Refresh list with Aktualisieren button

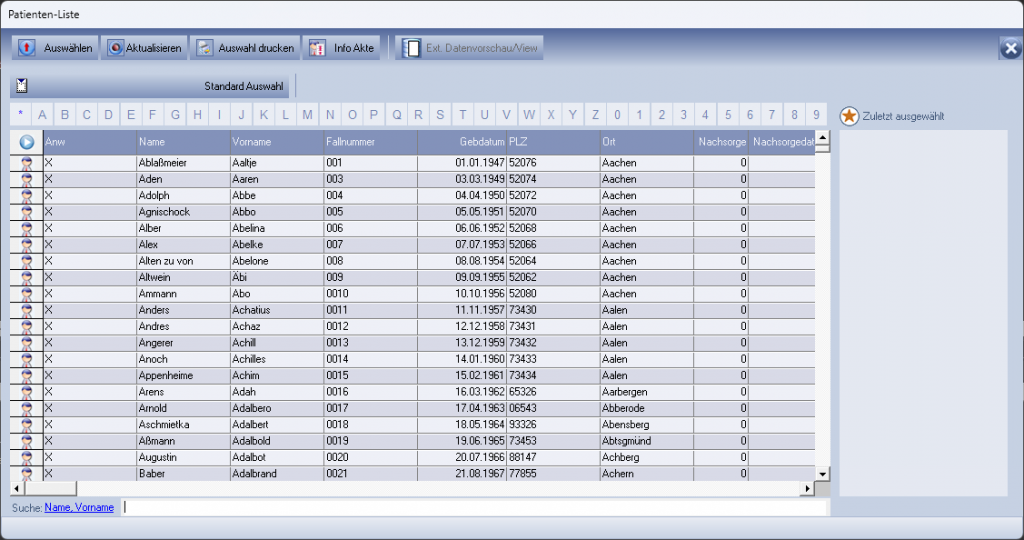click(144, 48)
